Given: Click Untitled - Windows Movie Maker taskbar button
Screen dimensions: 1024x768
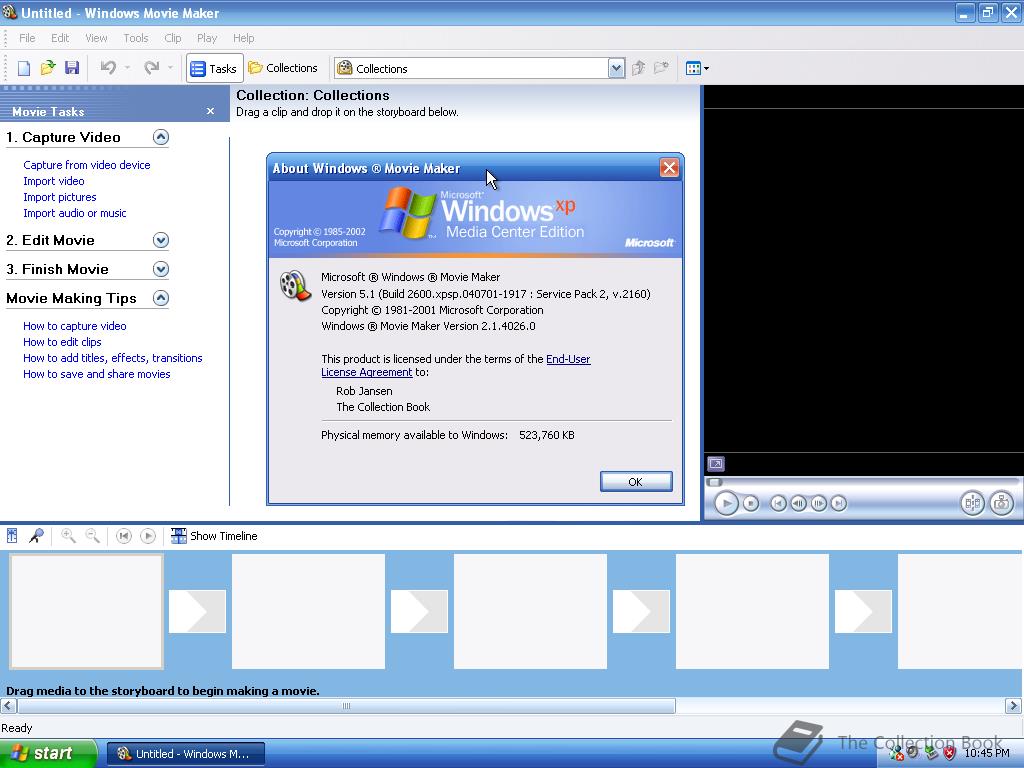Looking at the screenshot, I should (x=185, y=754).
